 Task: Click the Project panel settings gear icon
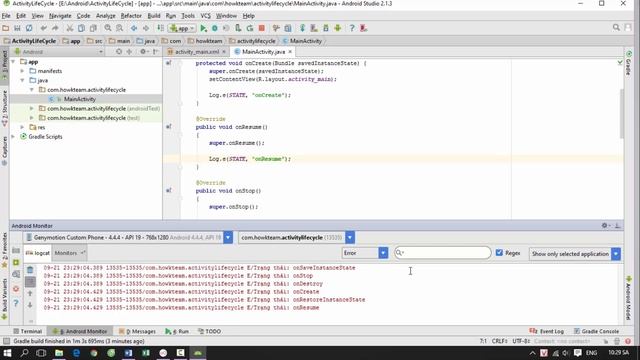tap(143, 52)
